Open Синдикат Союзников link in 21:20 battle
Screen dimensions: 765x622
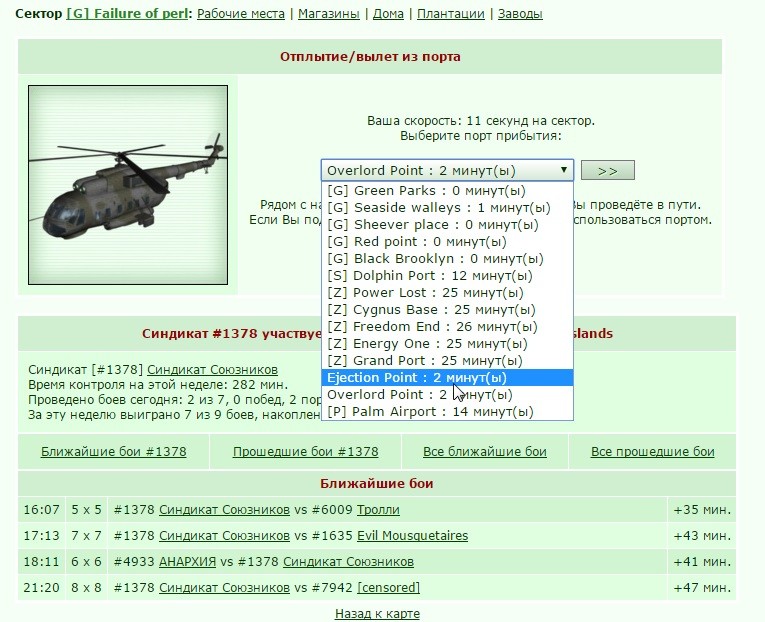coord(224,587)
